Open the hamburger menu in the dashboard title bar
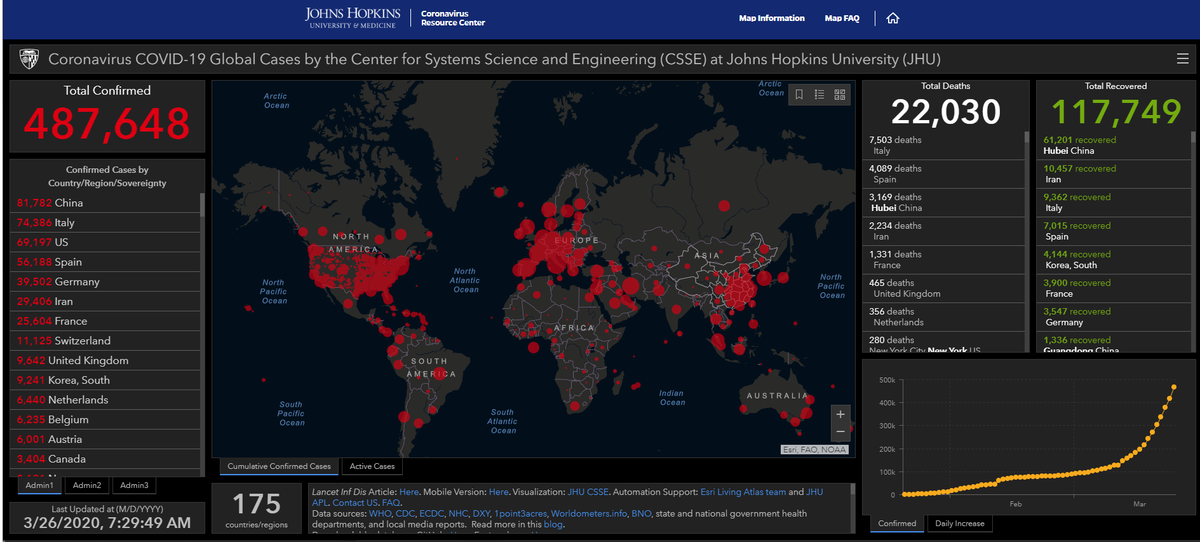1200x542 pixels. (1183, 59)
